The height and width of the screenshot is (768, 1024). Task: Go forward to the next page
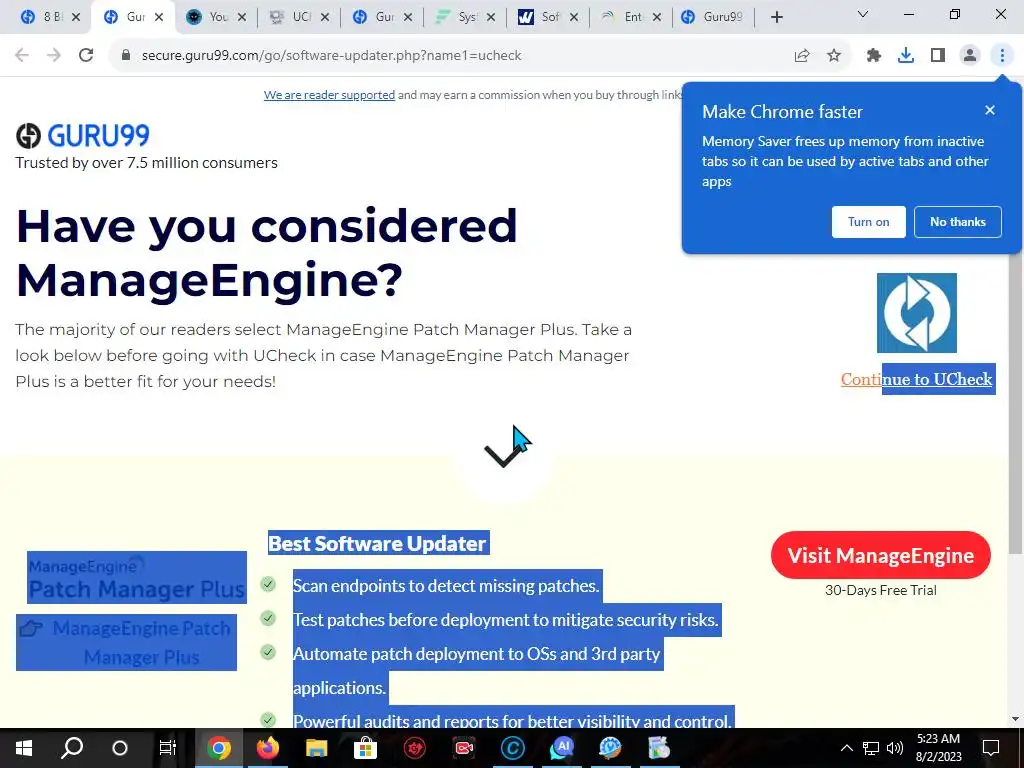[x=54, y=56]
